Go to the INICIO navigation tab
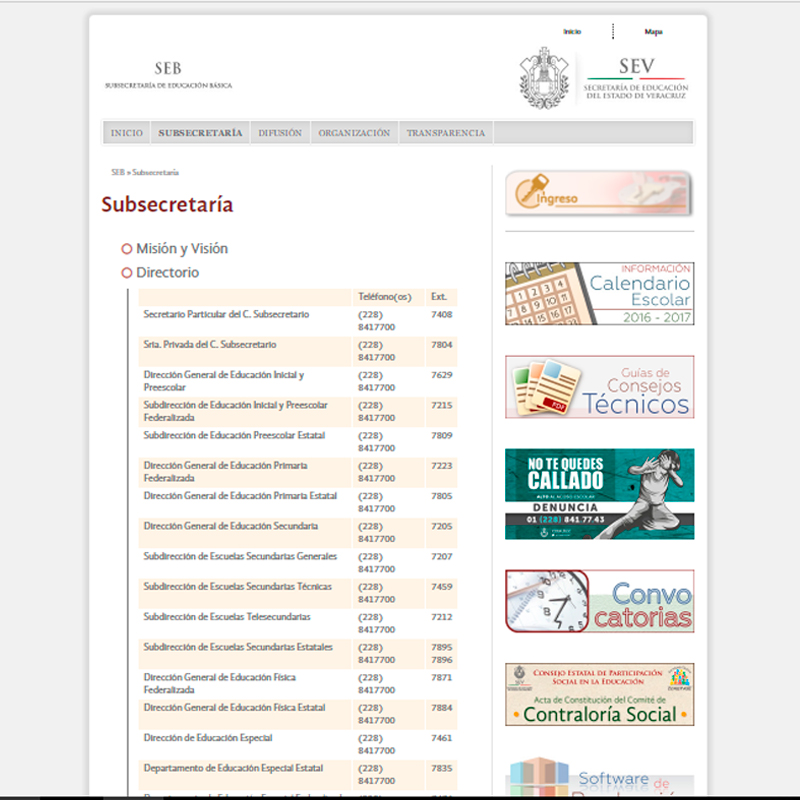Viewport: 800px width, 800px height. [x=127, y=133]
